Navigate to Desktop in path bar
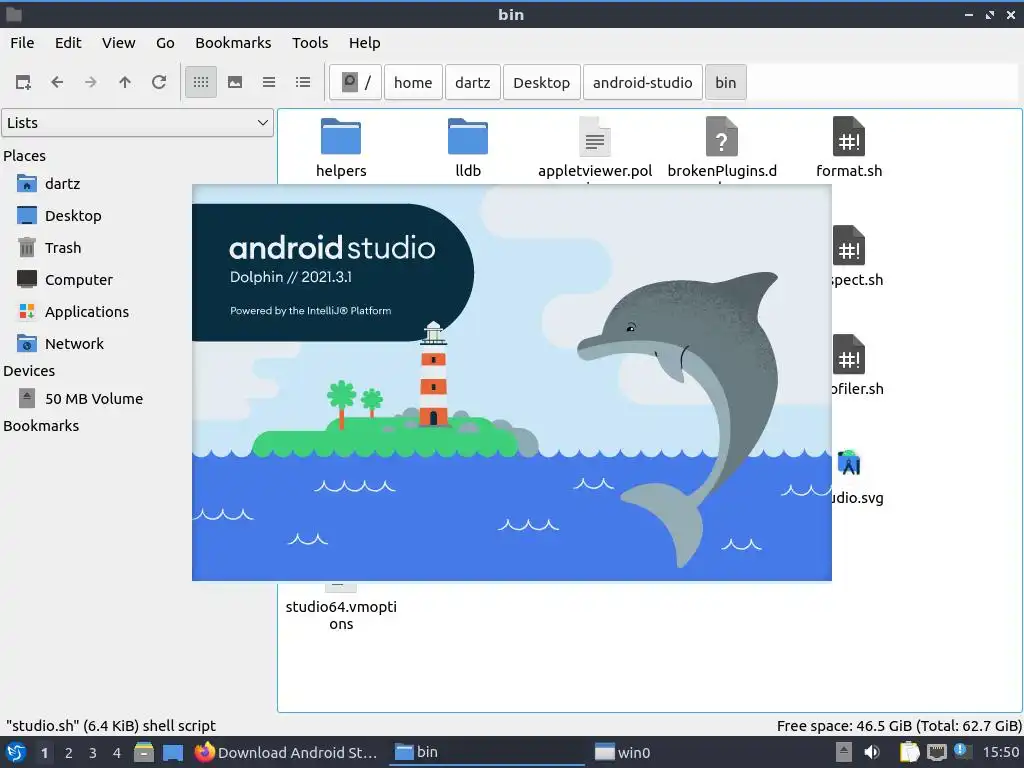This screenshot has width=1024, height=768. pyautogui.click(x=541, y=82)
